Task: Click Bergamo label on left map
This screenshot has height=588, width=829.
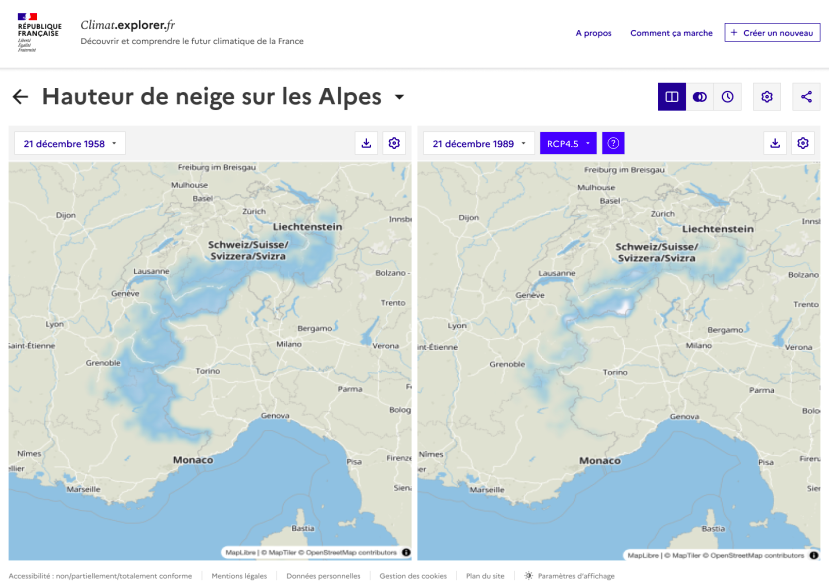Action: pyautogui.click(x=315, y=328)
